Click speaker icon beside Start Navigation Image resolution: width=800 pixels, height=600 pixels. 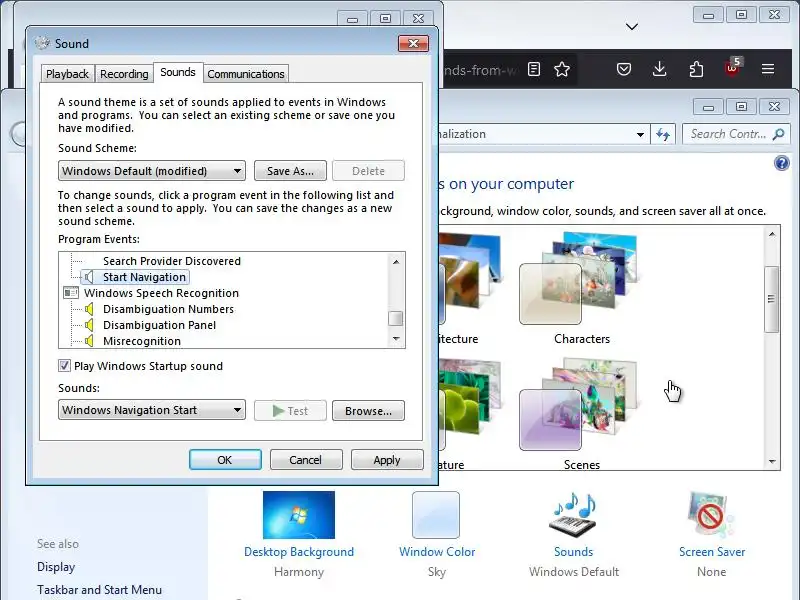click(x=89, y=277)
